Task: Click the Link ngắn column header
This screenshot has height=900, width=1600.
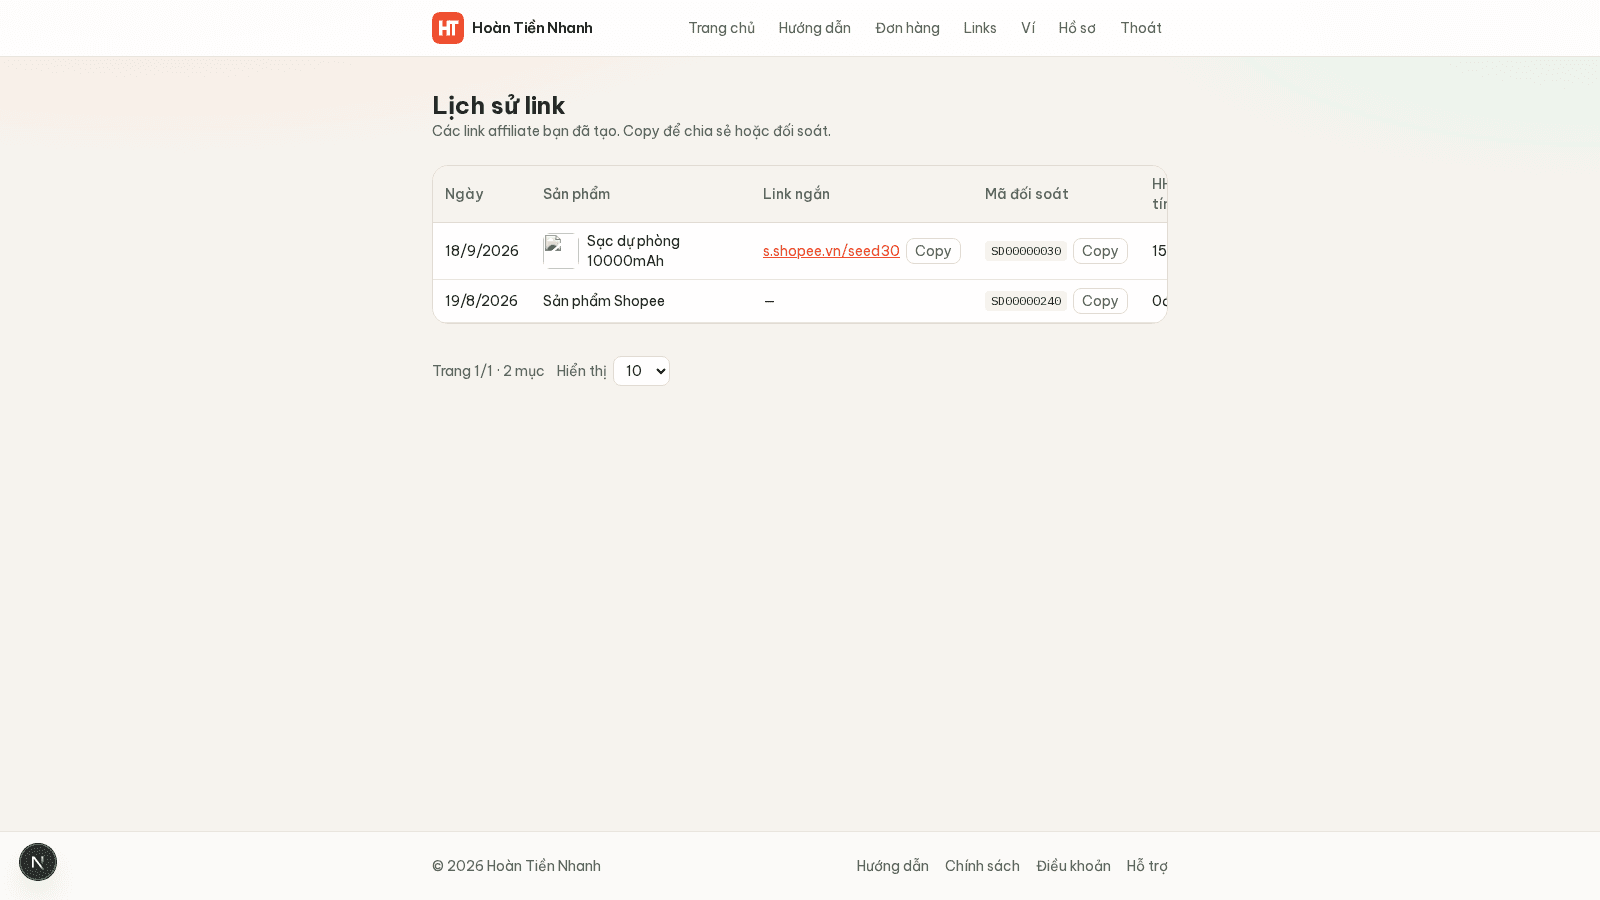Action: [x=796, y=194]
